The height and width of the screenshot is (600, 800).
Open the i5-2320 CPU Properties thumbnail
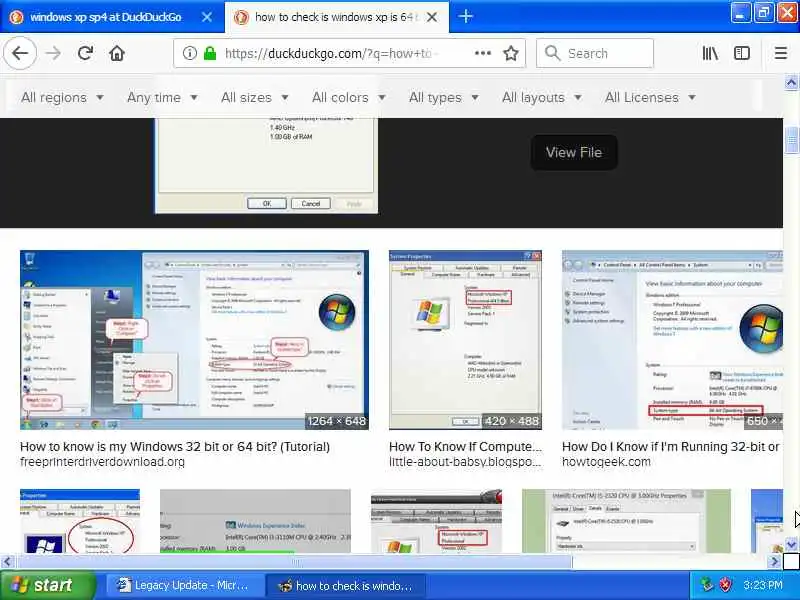[x=626, y=521]
